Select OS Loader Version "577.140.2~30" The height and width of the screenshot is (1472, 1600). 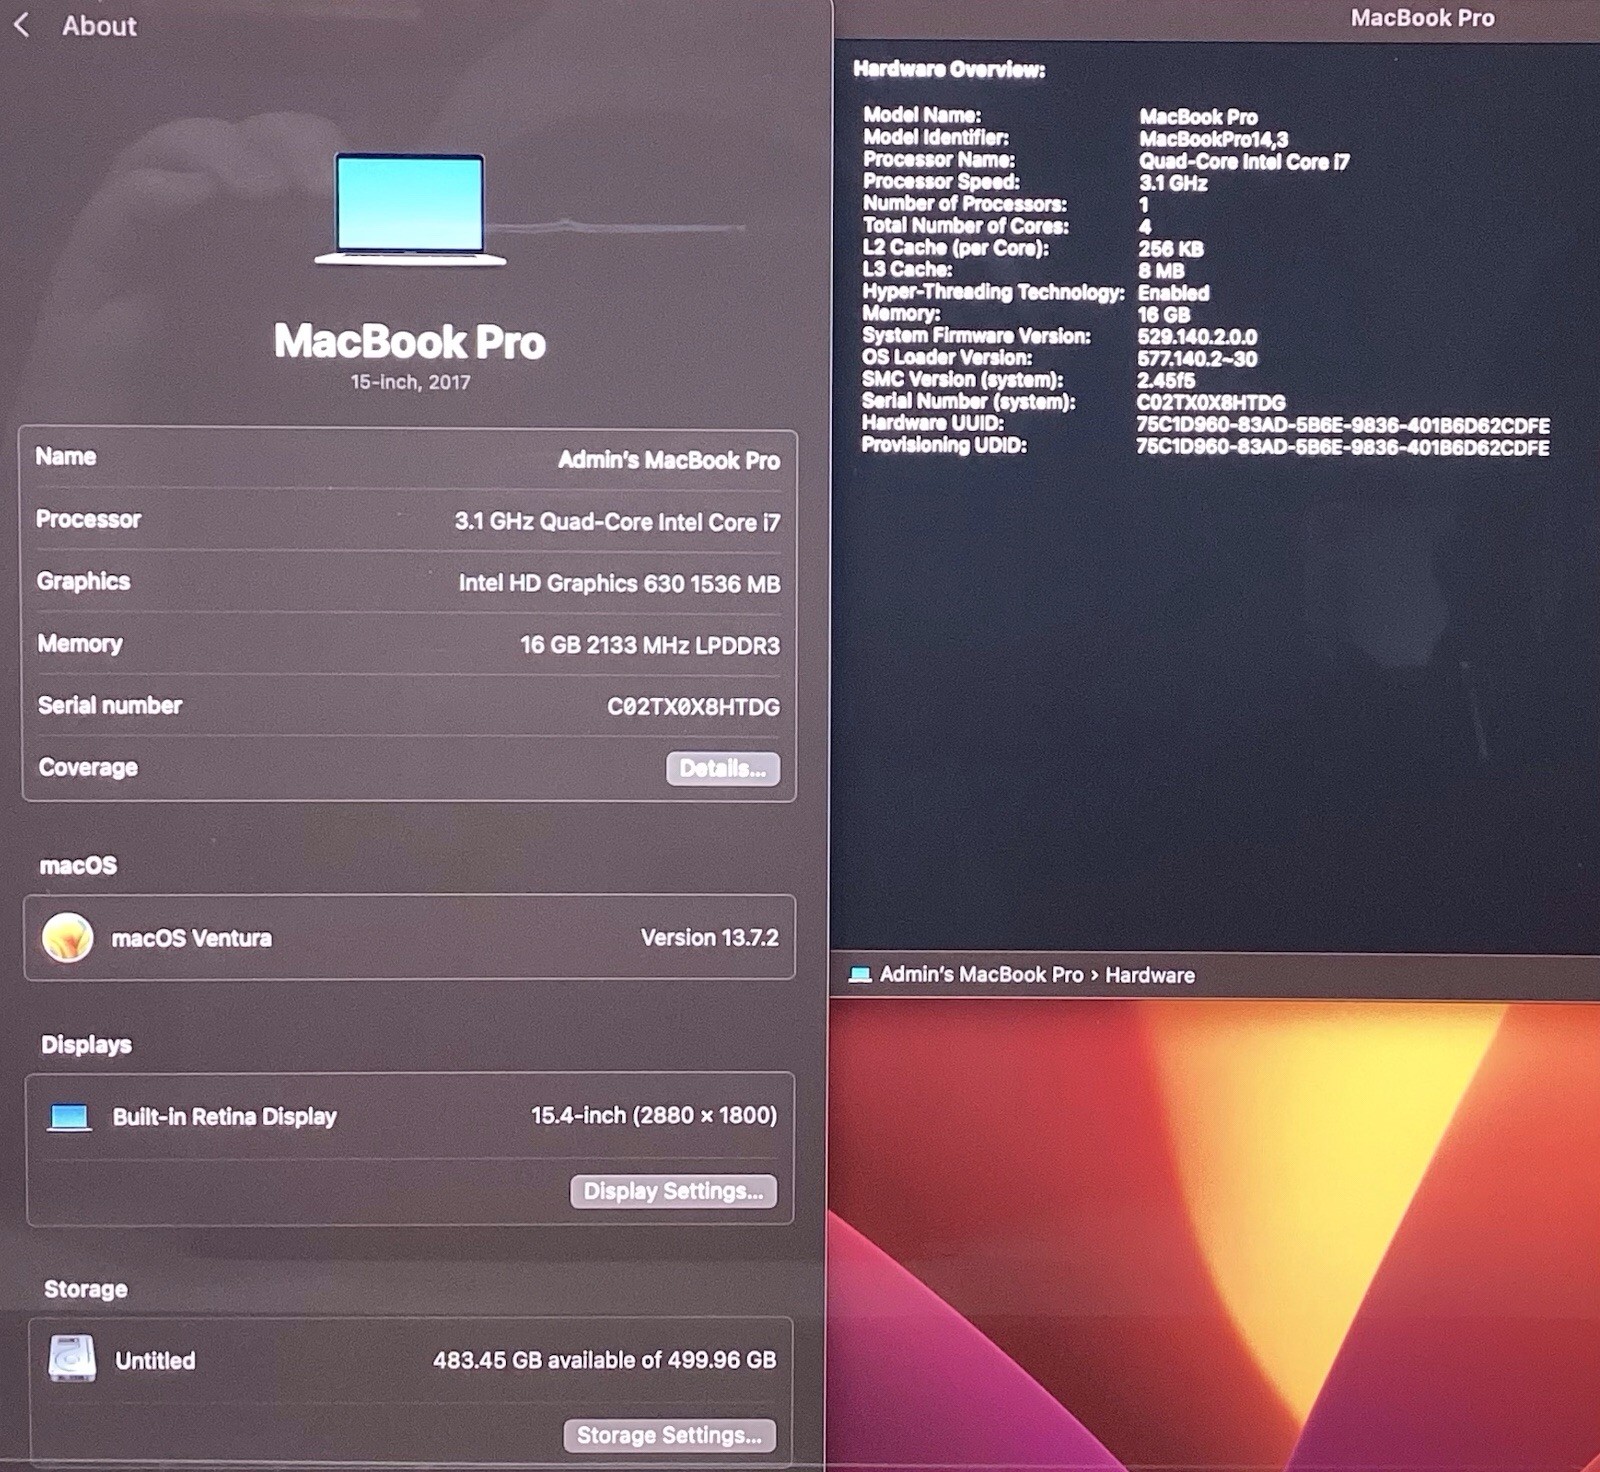tap(1198, 359)
